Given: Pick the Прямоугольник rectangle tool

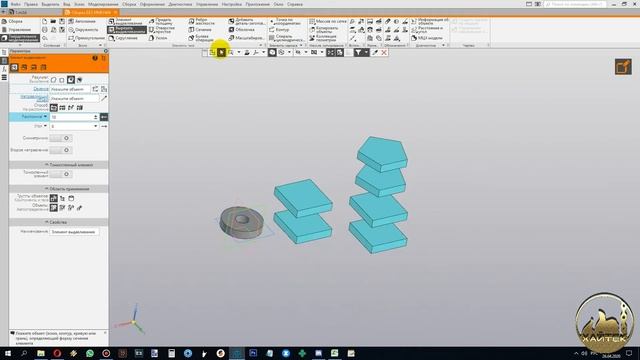Looking at the screenshot, I should tap(87, 38).
